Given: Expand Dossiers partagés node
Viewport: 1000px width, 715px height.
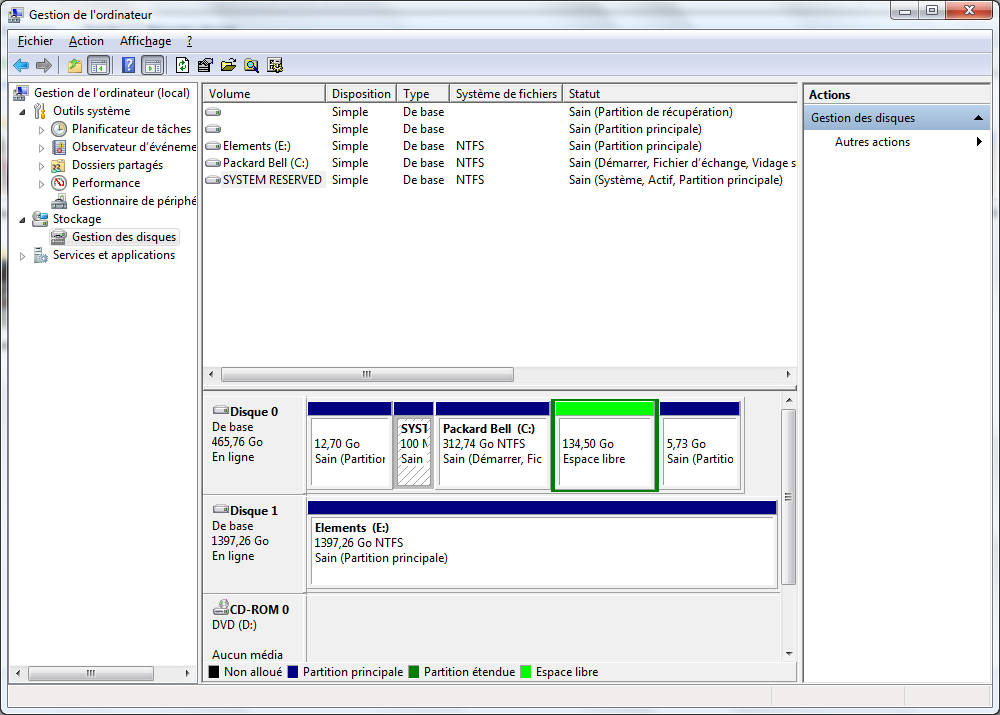Looking at the screenshot, I should 41,166.
